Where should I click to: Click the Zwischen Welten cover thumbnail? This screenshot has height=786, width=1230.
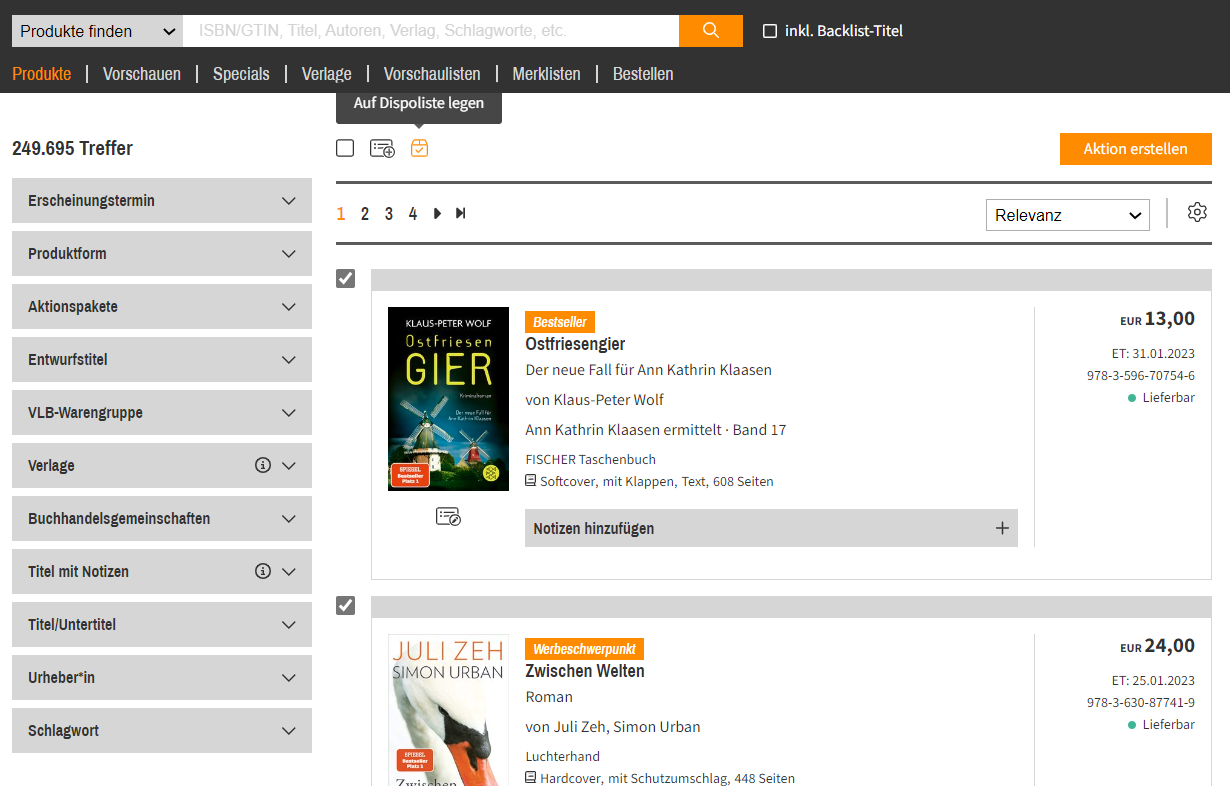tap(448, 710)
